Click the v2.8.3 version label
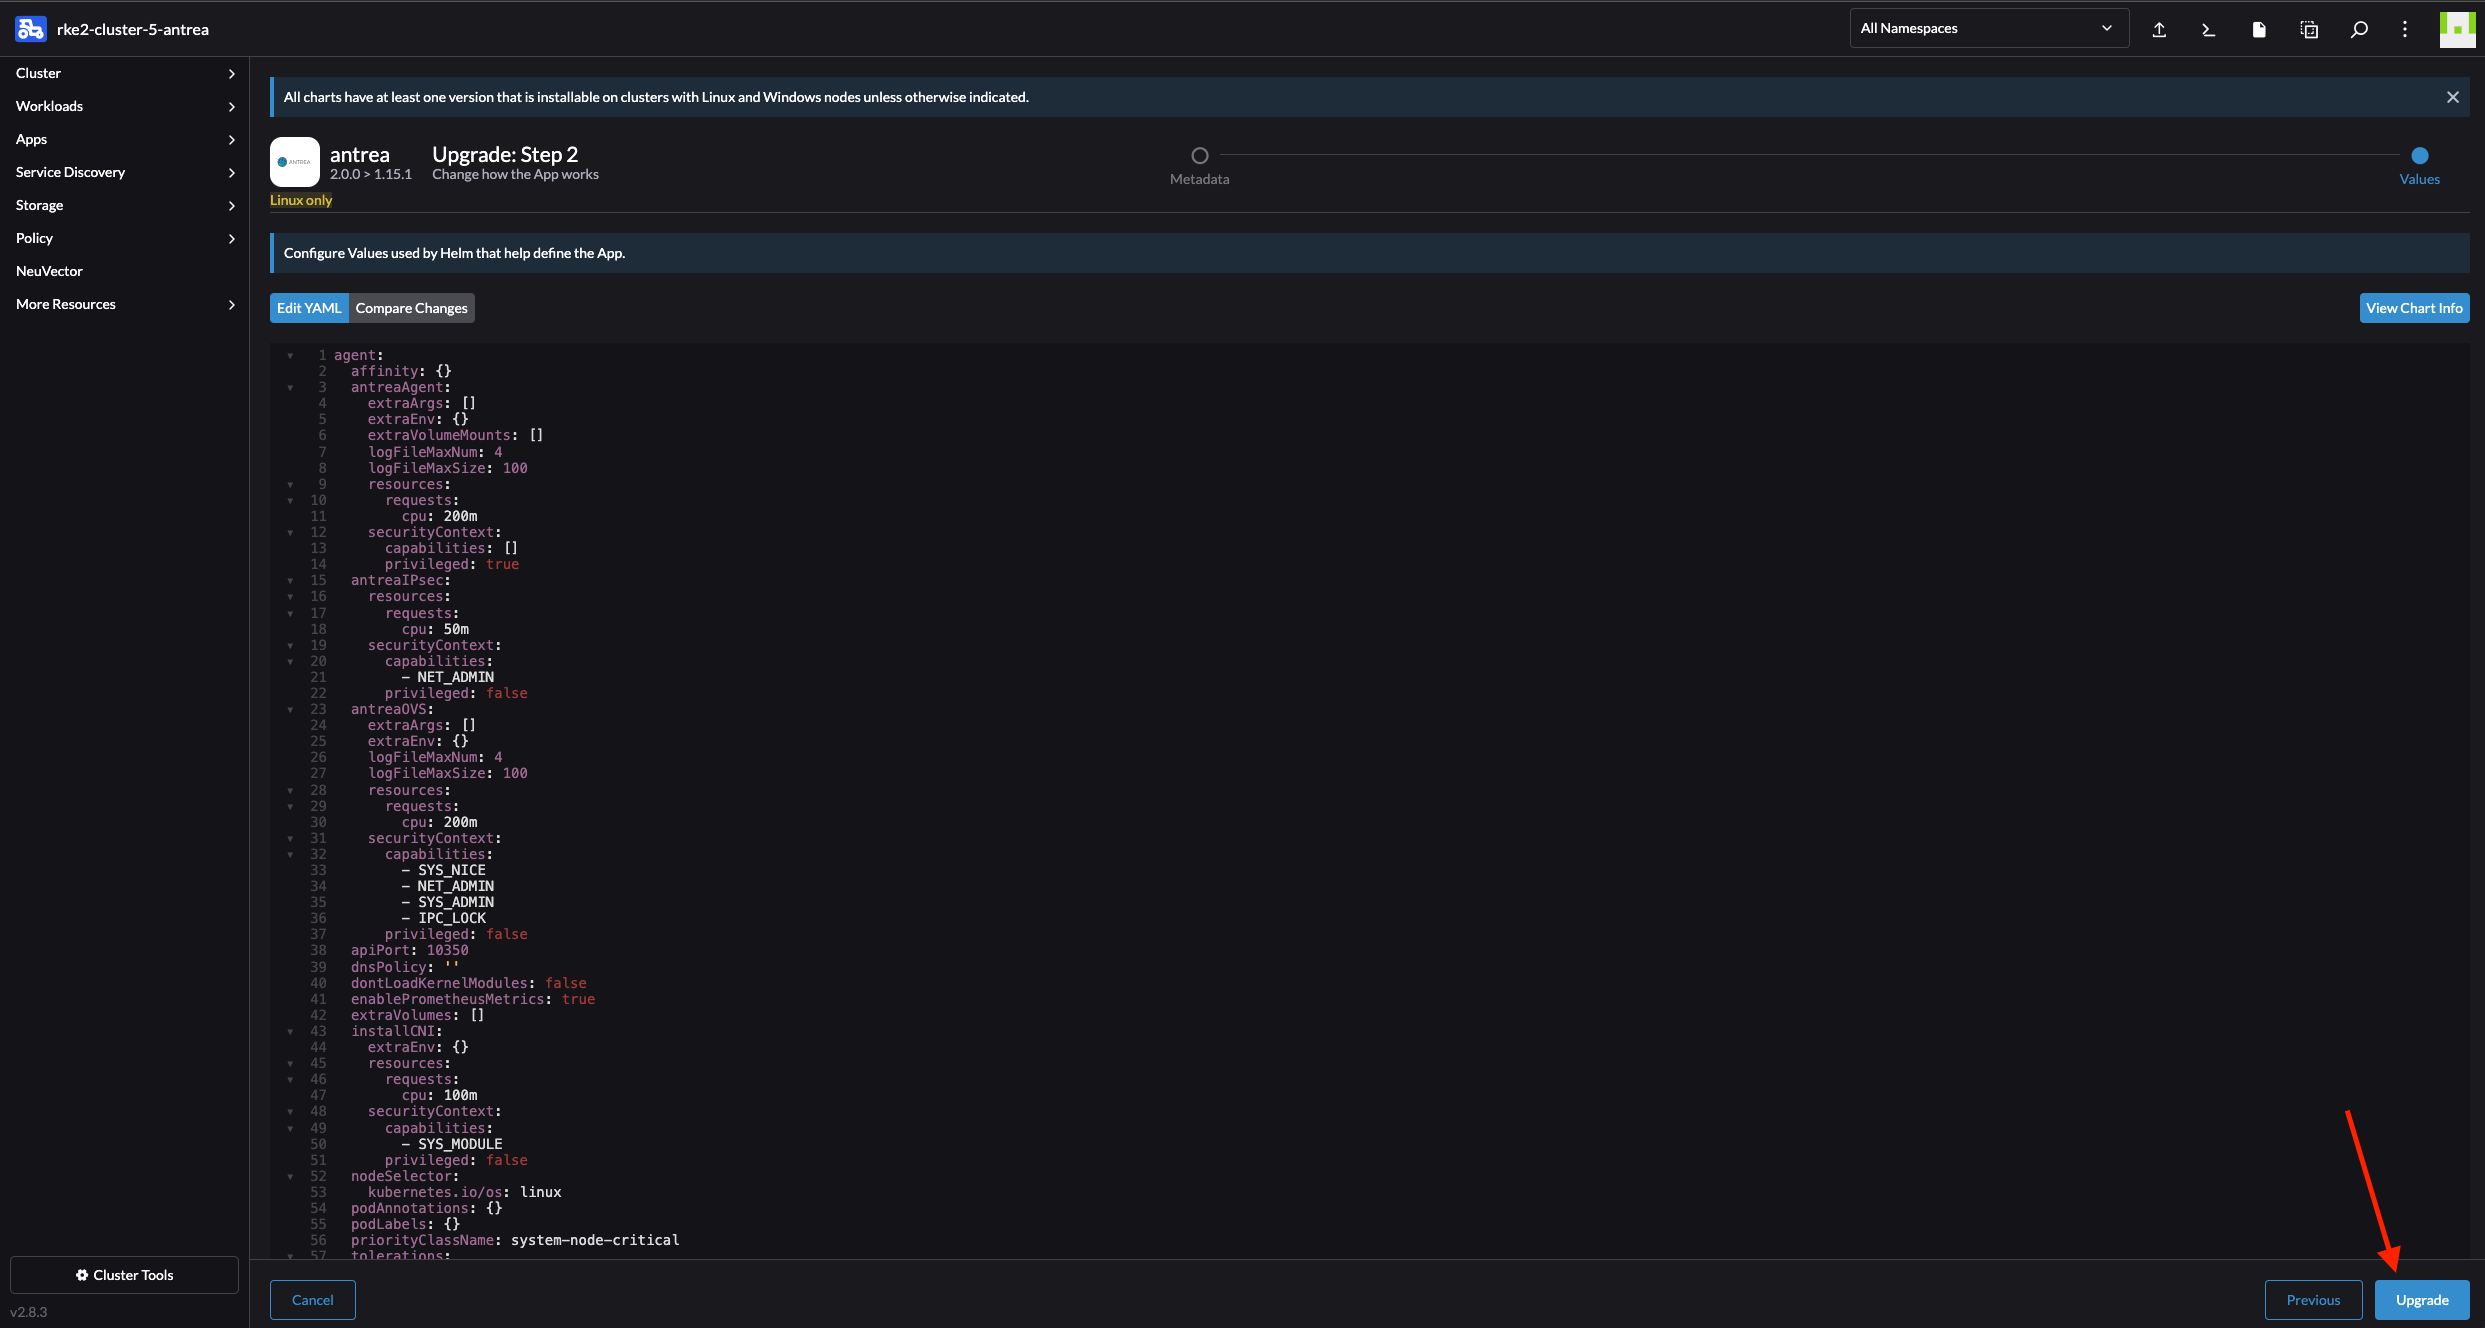Image resolution: width=2485 pixels, height=1328 pixels. (29, 1312)
